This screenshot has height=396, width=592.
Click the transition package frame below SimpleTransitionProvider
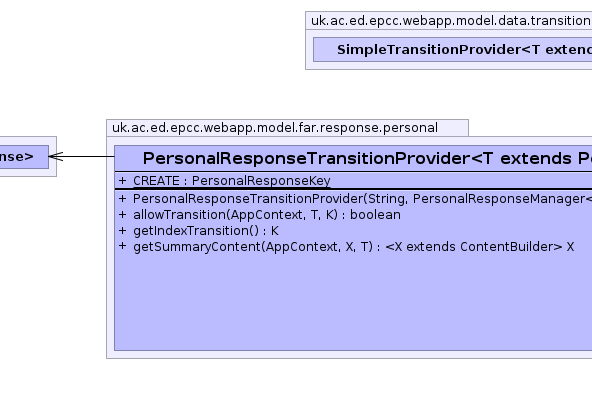pyautogui.click(x=449, y=66)
